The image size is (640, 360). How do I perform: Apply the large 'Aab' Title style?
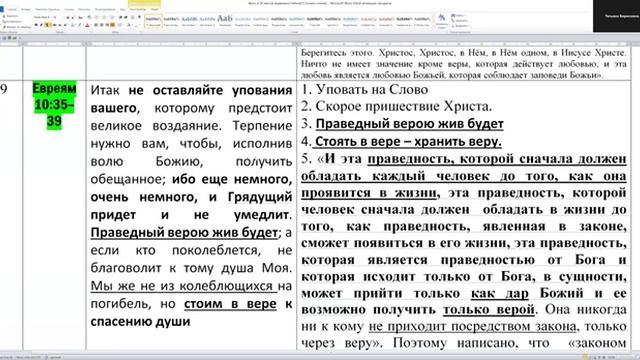click(225, 21)
